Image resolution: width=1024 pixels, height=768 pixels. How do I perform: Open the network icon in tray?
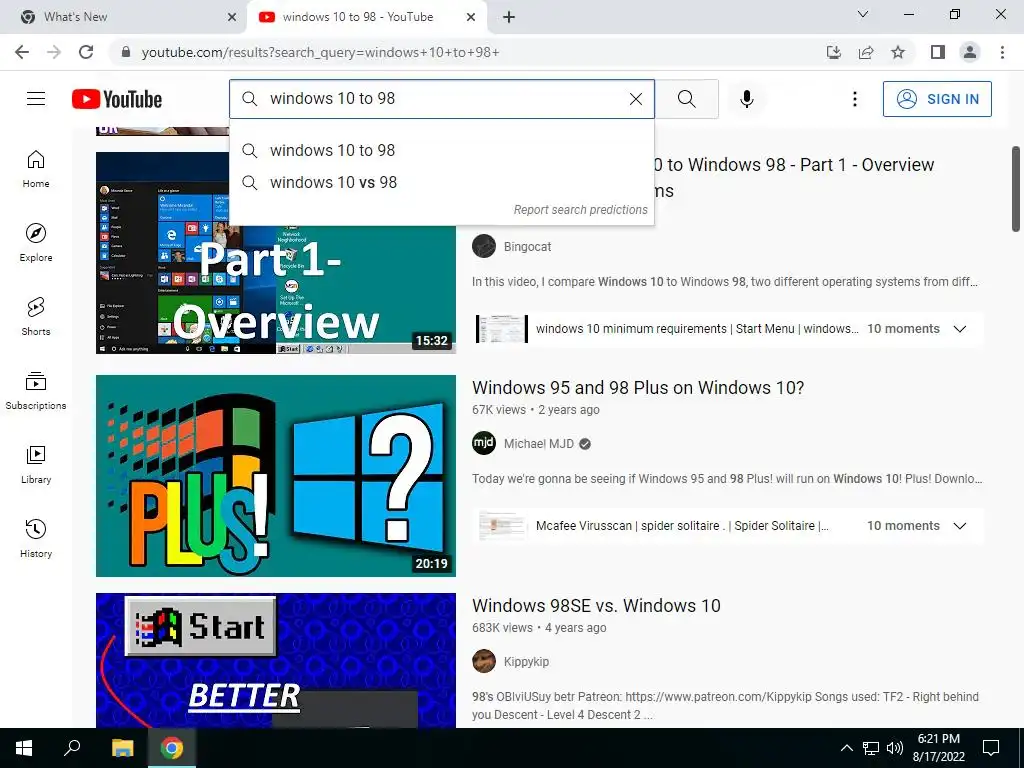pyautogui.click(x=871, y=748)
